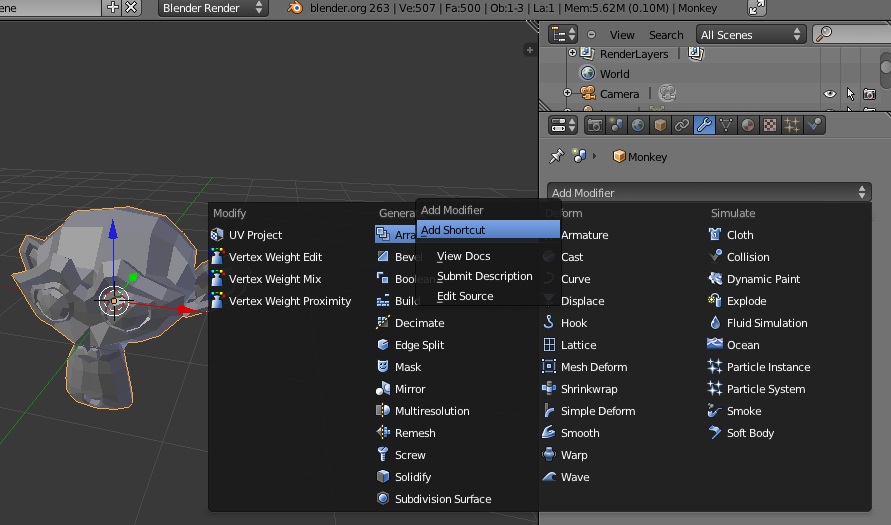
Task: Open the Object Data tab triangle icon
Action: (x=726, y=125)
